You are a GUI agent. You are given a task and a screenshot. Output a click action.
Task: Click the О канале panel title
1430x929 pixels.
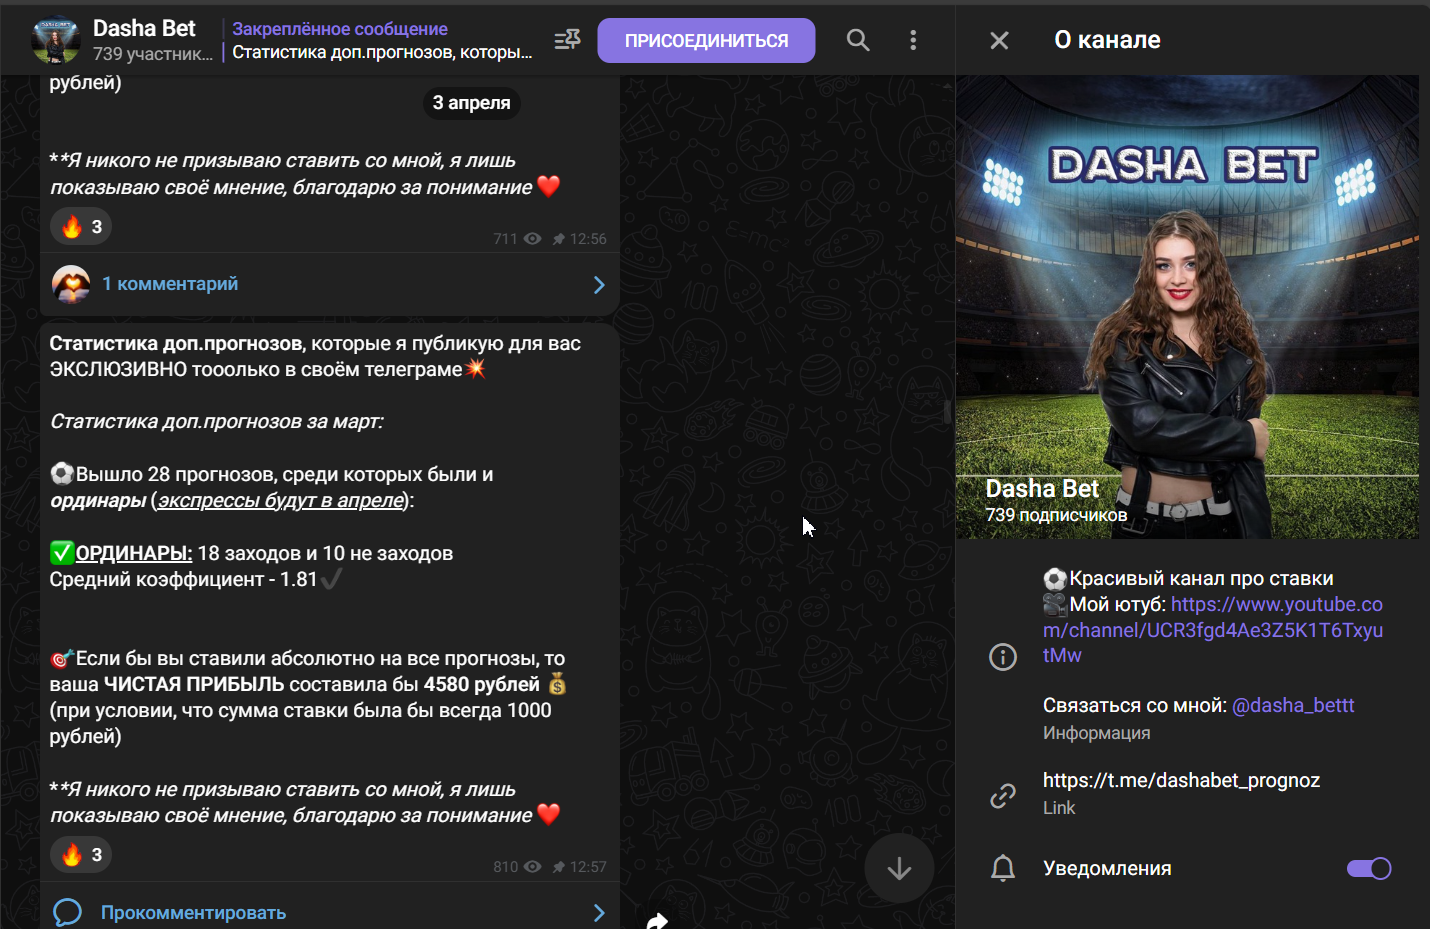(x=1107, y=40)
